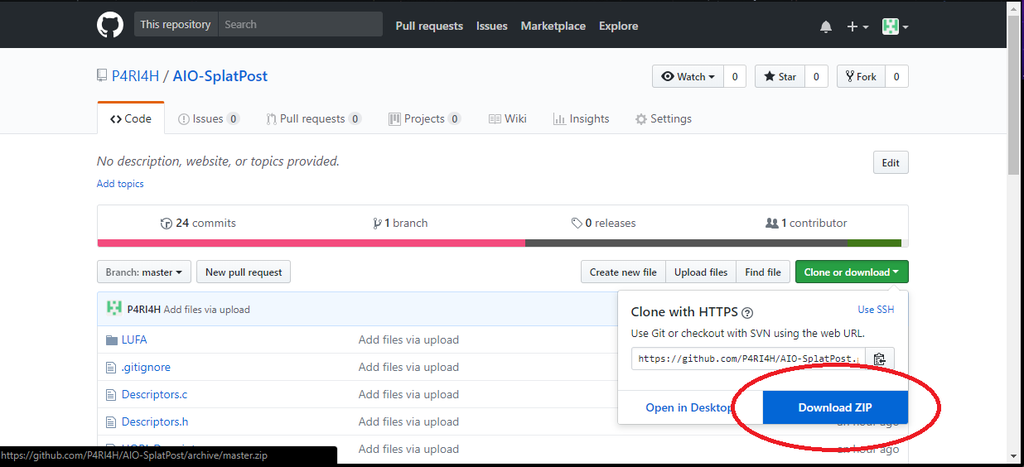The width and height of the screenshot is (1024, 467).
Task: Switch to the Issues tab
Action: (x=208, y=119)
